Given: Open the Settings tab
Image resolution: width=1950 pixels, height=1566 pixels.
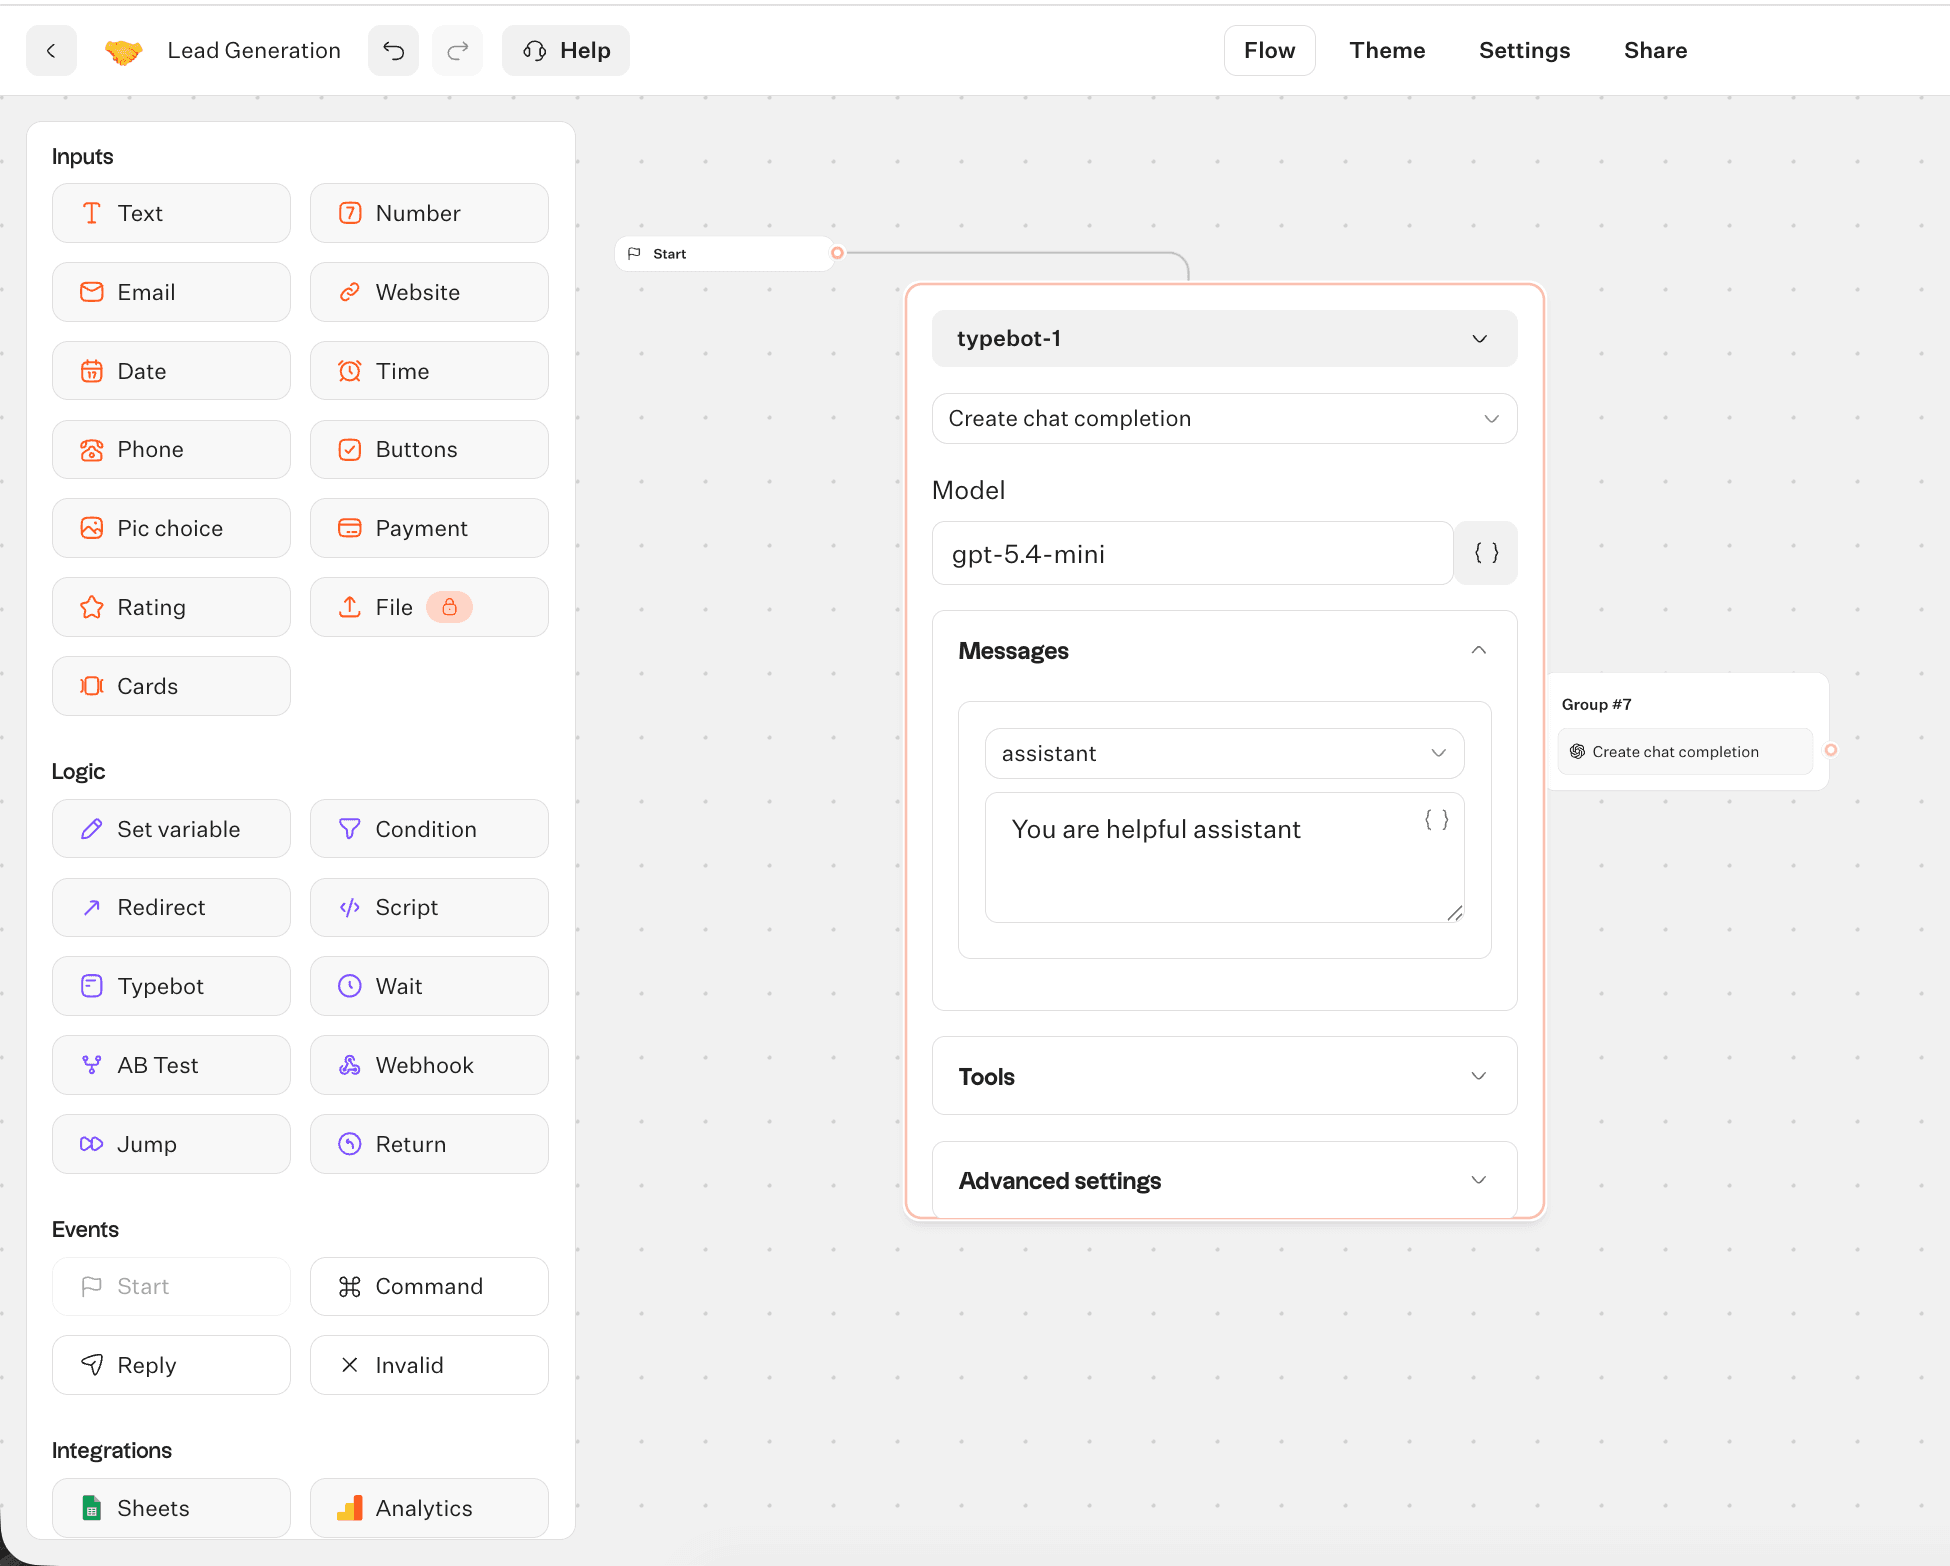Looking at the screenshot, I should point(1524,51).
